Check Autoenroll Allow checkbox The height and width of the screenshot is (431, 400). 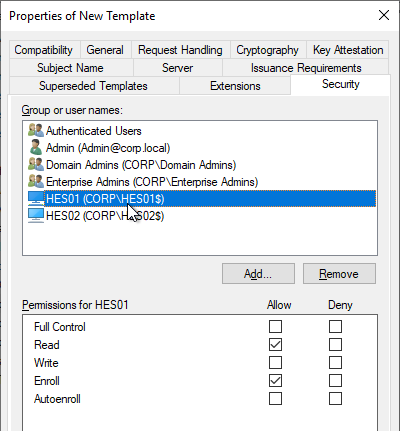[x=275, y=399]
